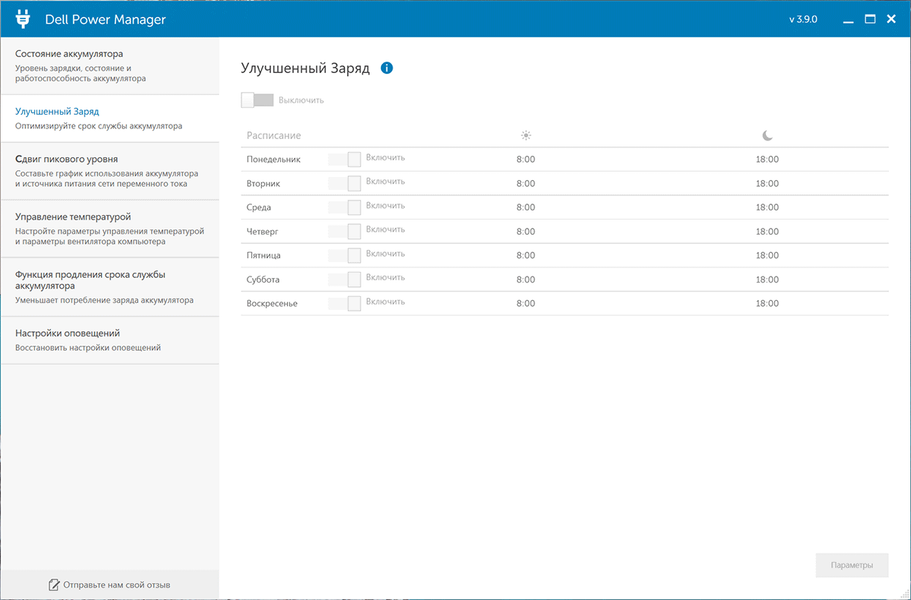Click Четверг end time 18:00

point(767,231)
